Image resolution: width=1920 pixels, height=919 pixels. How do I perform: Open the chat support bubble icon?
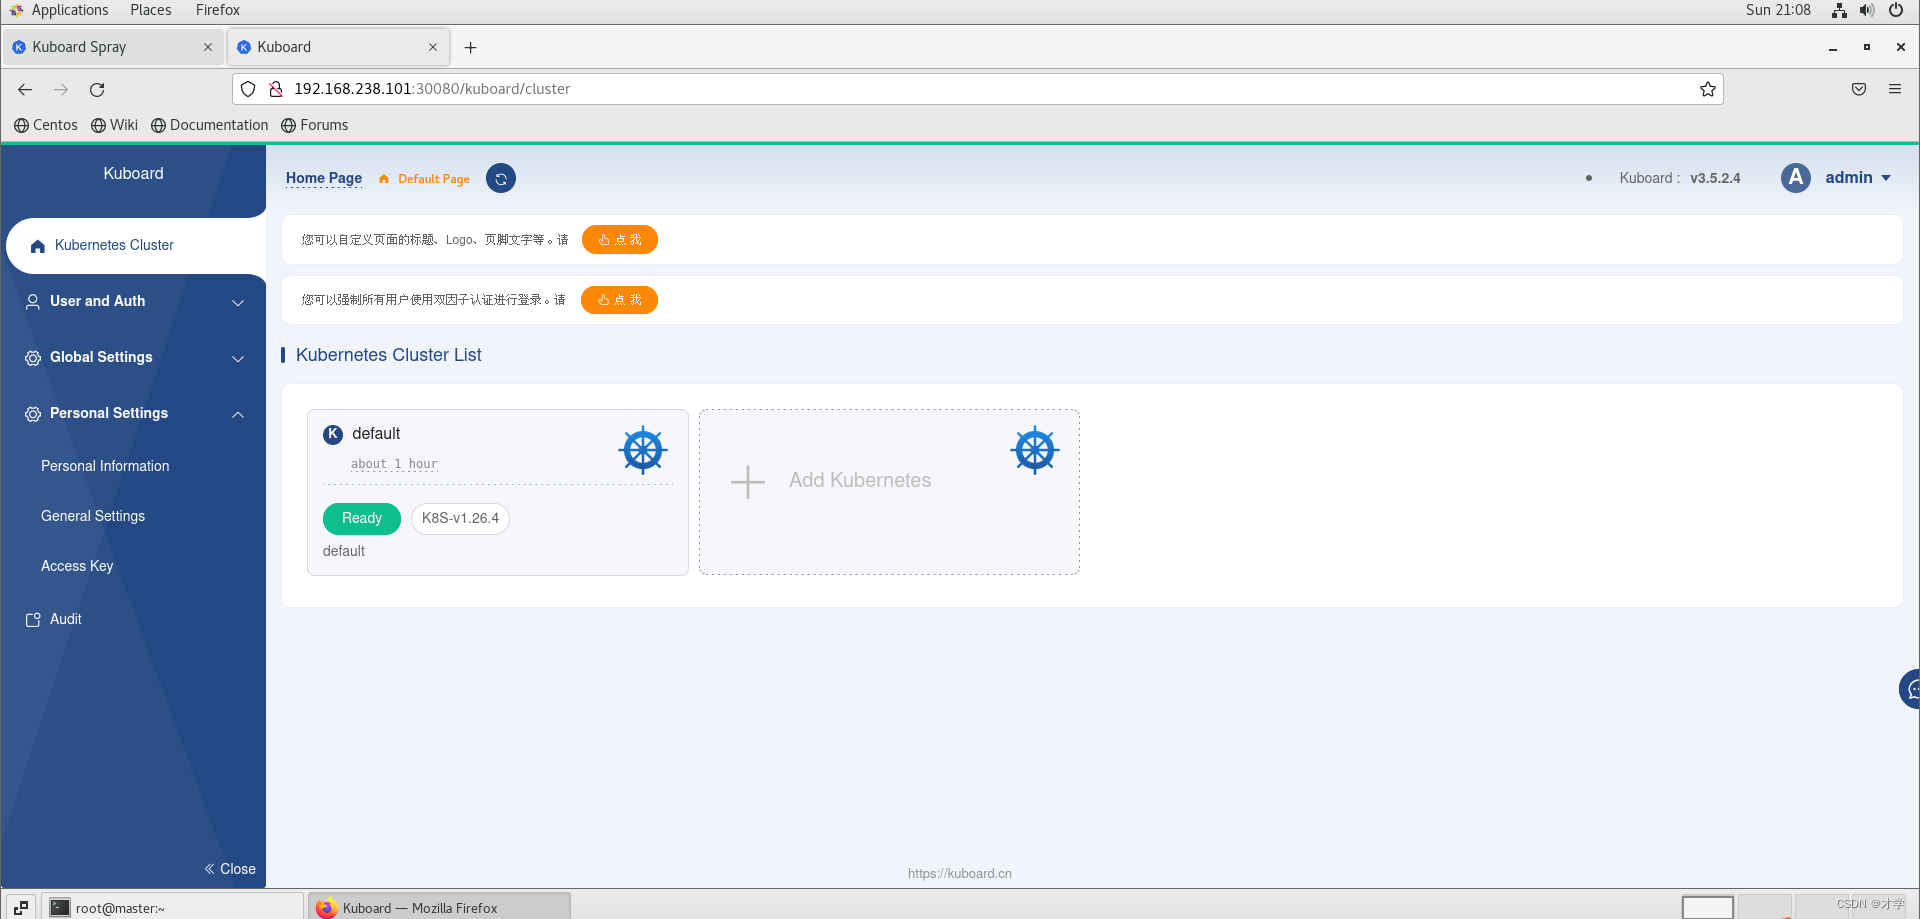1910,689
